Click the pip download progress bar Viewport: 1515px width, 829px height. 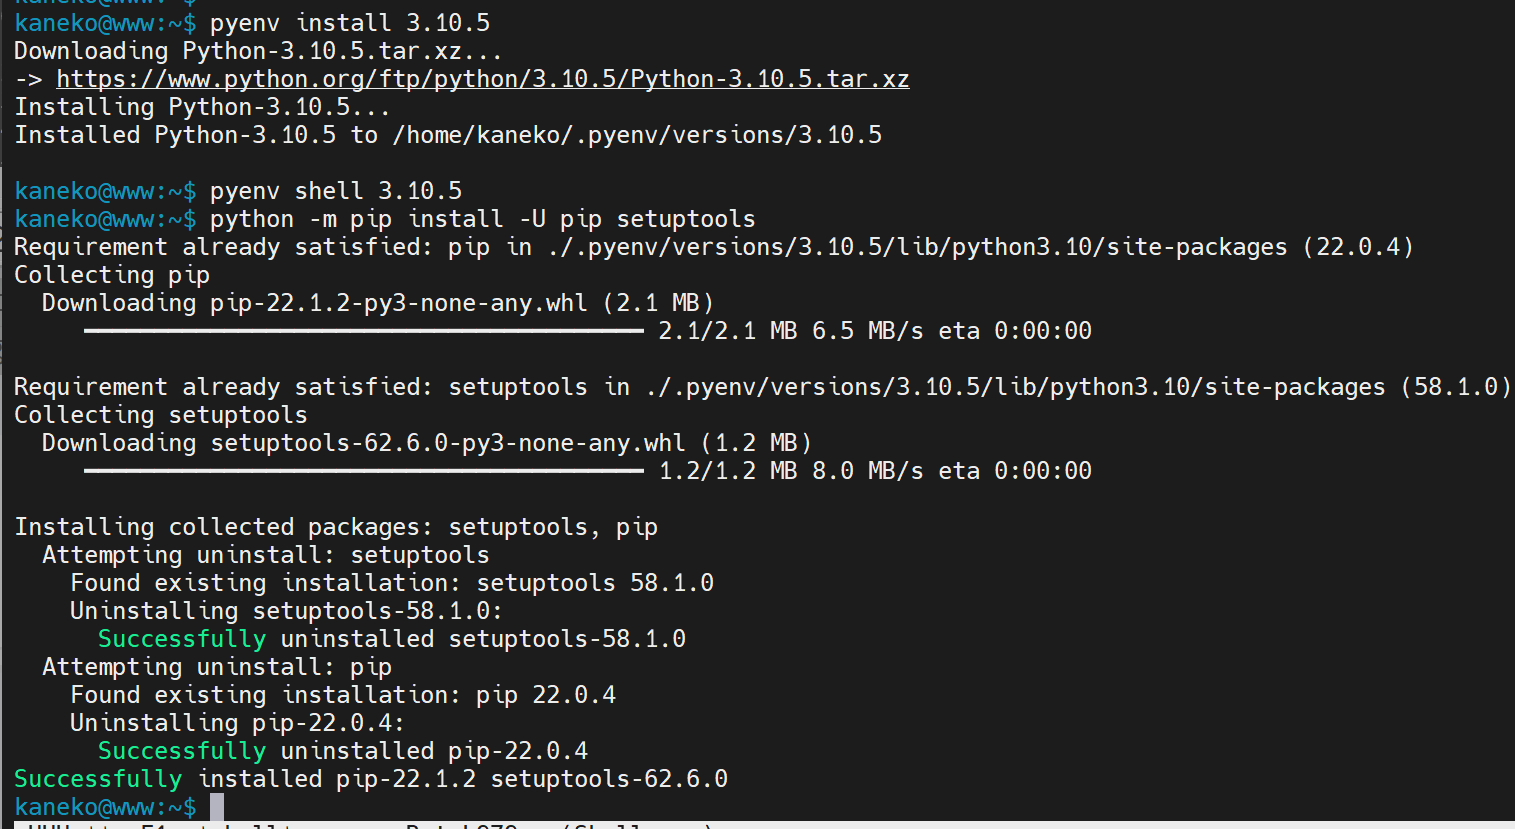click(364, 331)
